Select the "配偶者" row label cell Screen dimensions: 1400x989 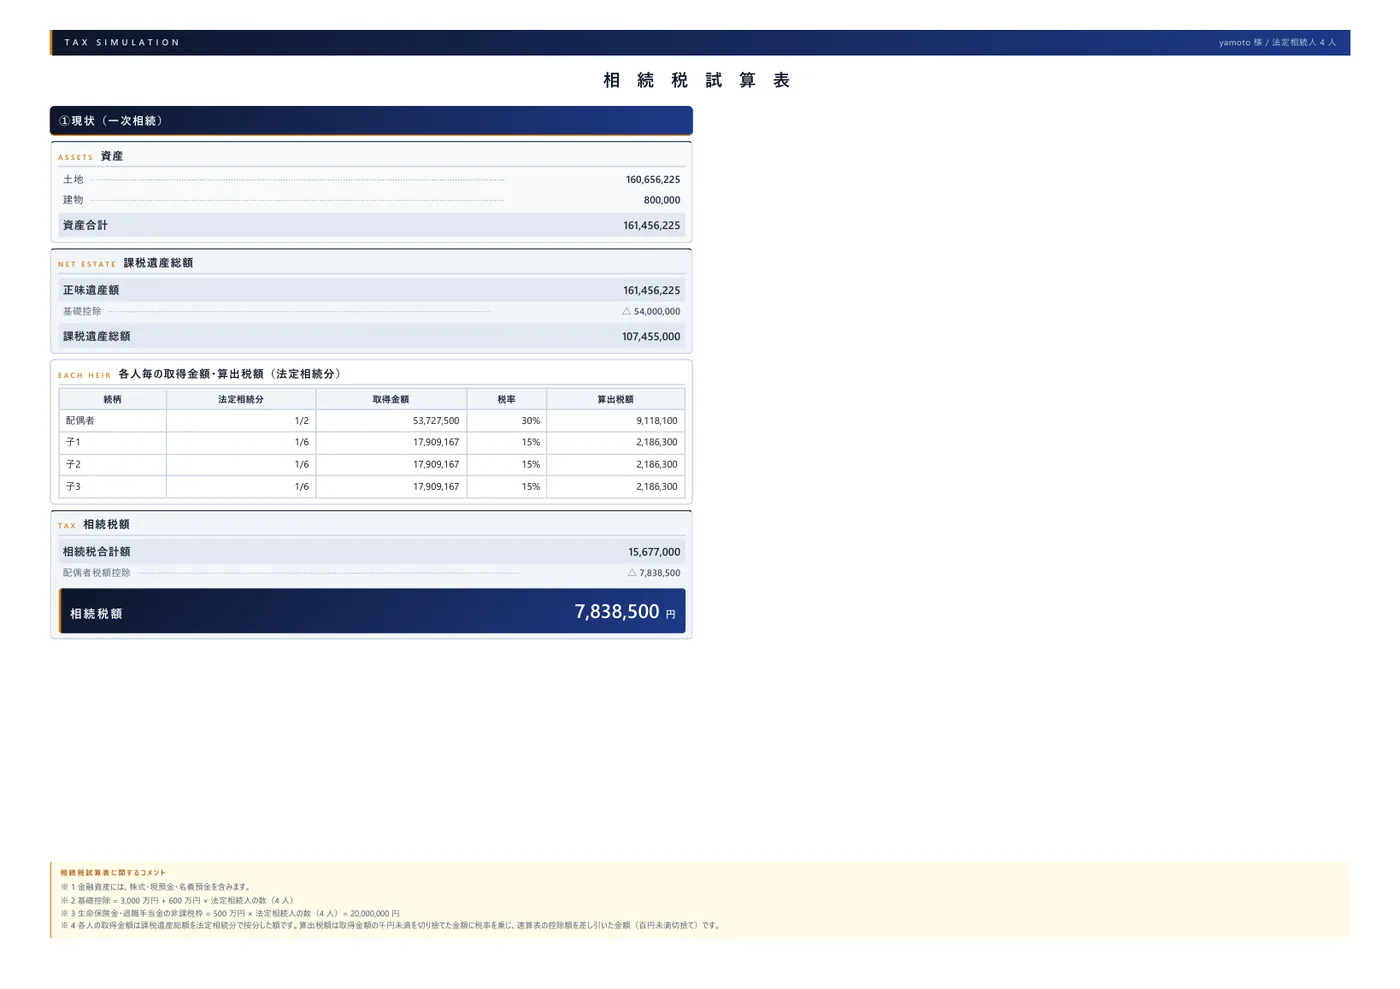112,421
